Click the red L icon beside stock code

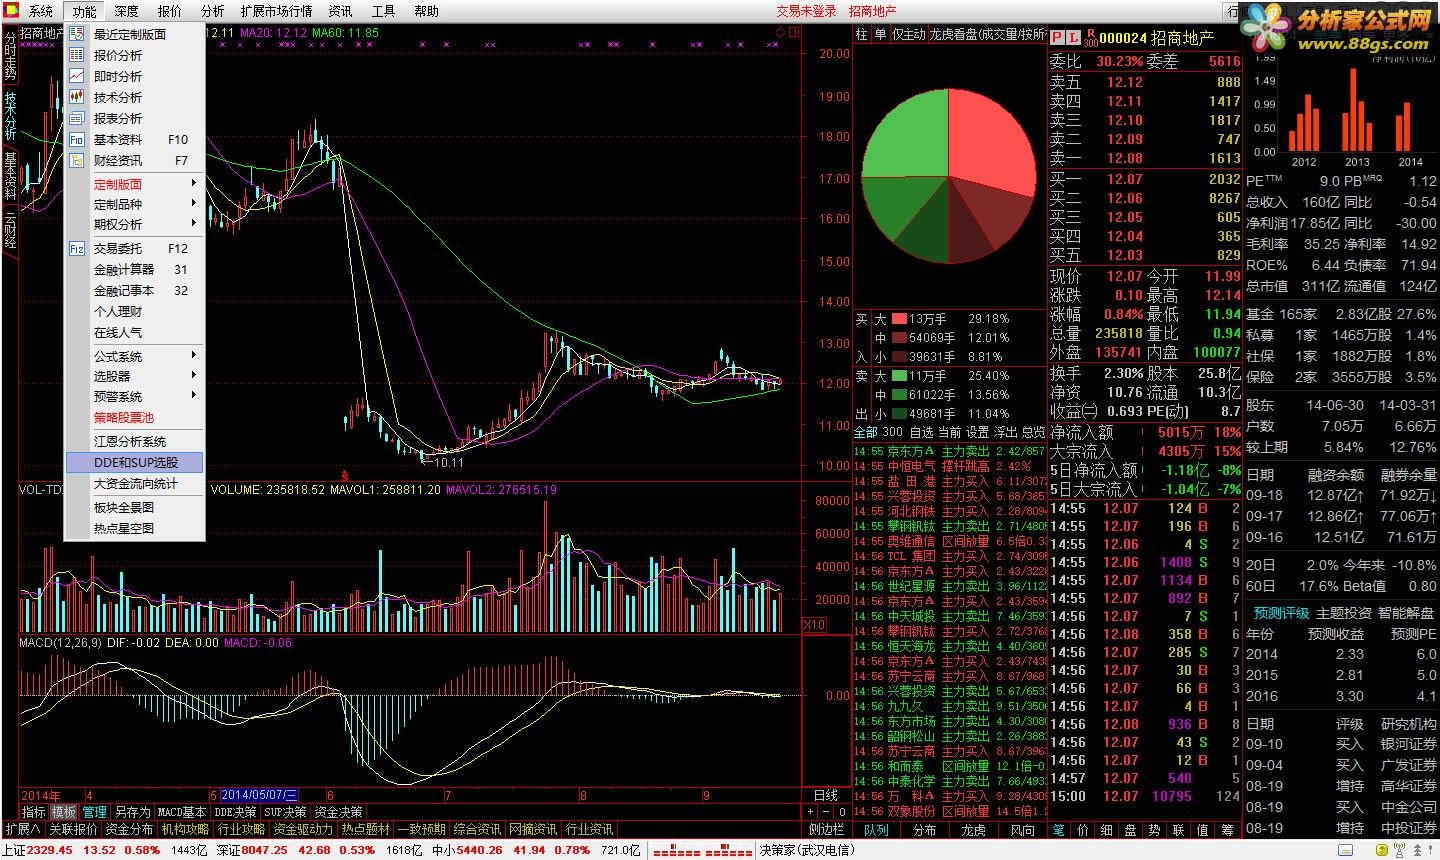(x=1073, y=38)
